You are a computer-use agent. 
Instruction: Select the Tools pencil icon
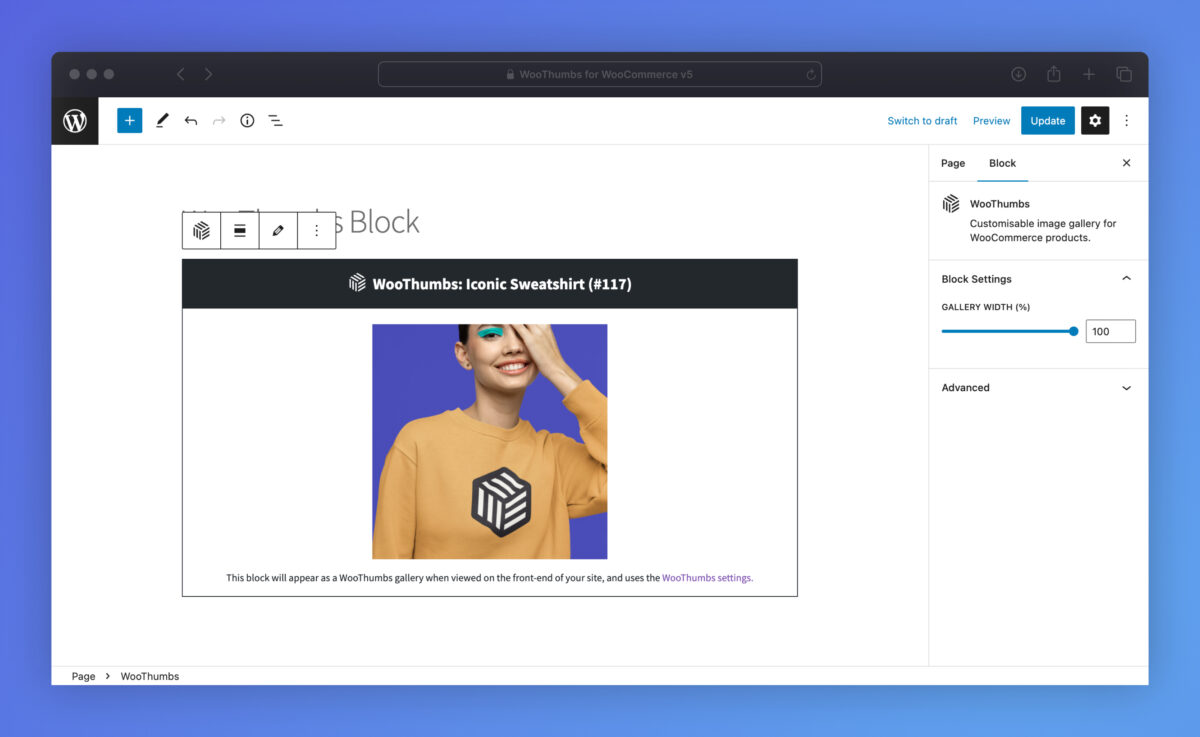162,121
